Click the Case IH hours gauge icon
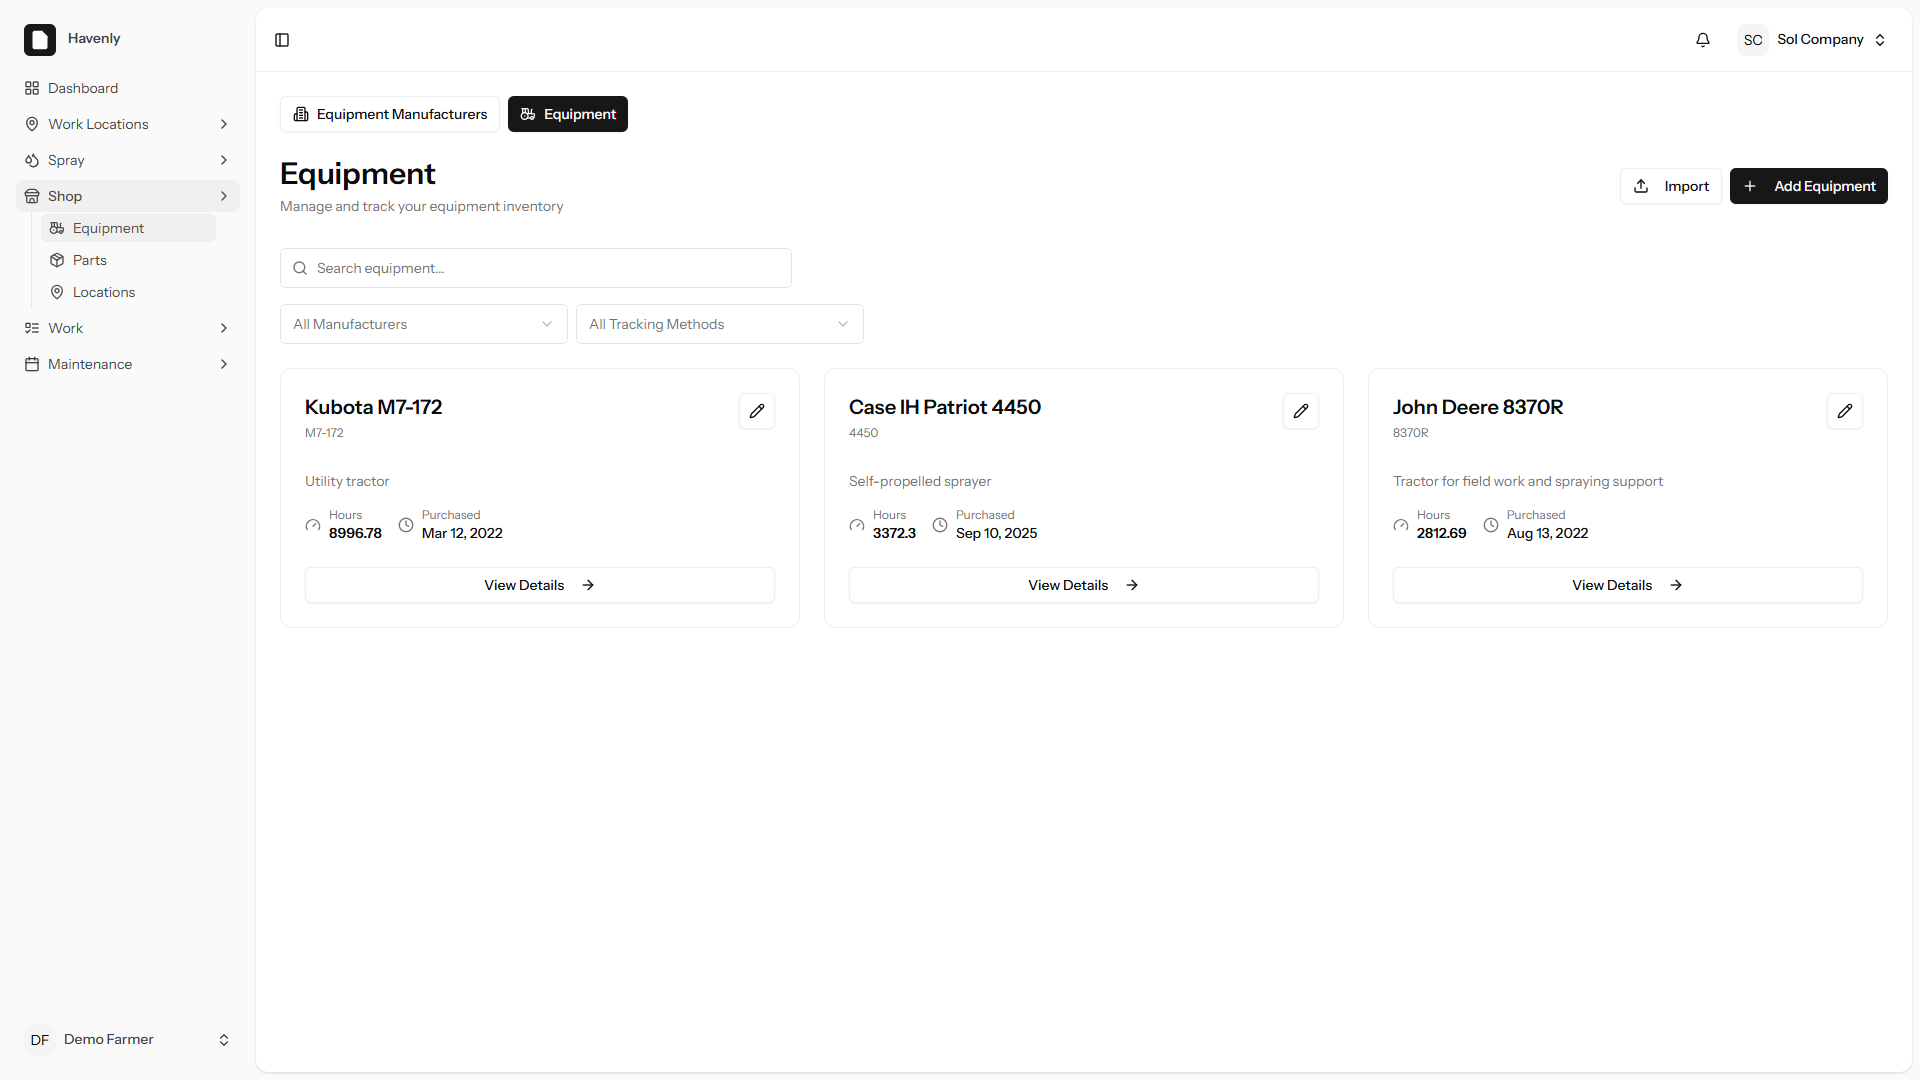Viewport: 1920px width, 1080px height. pos(857,525)
